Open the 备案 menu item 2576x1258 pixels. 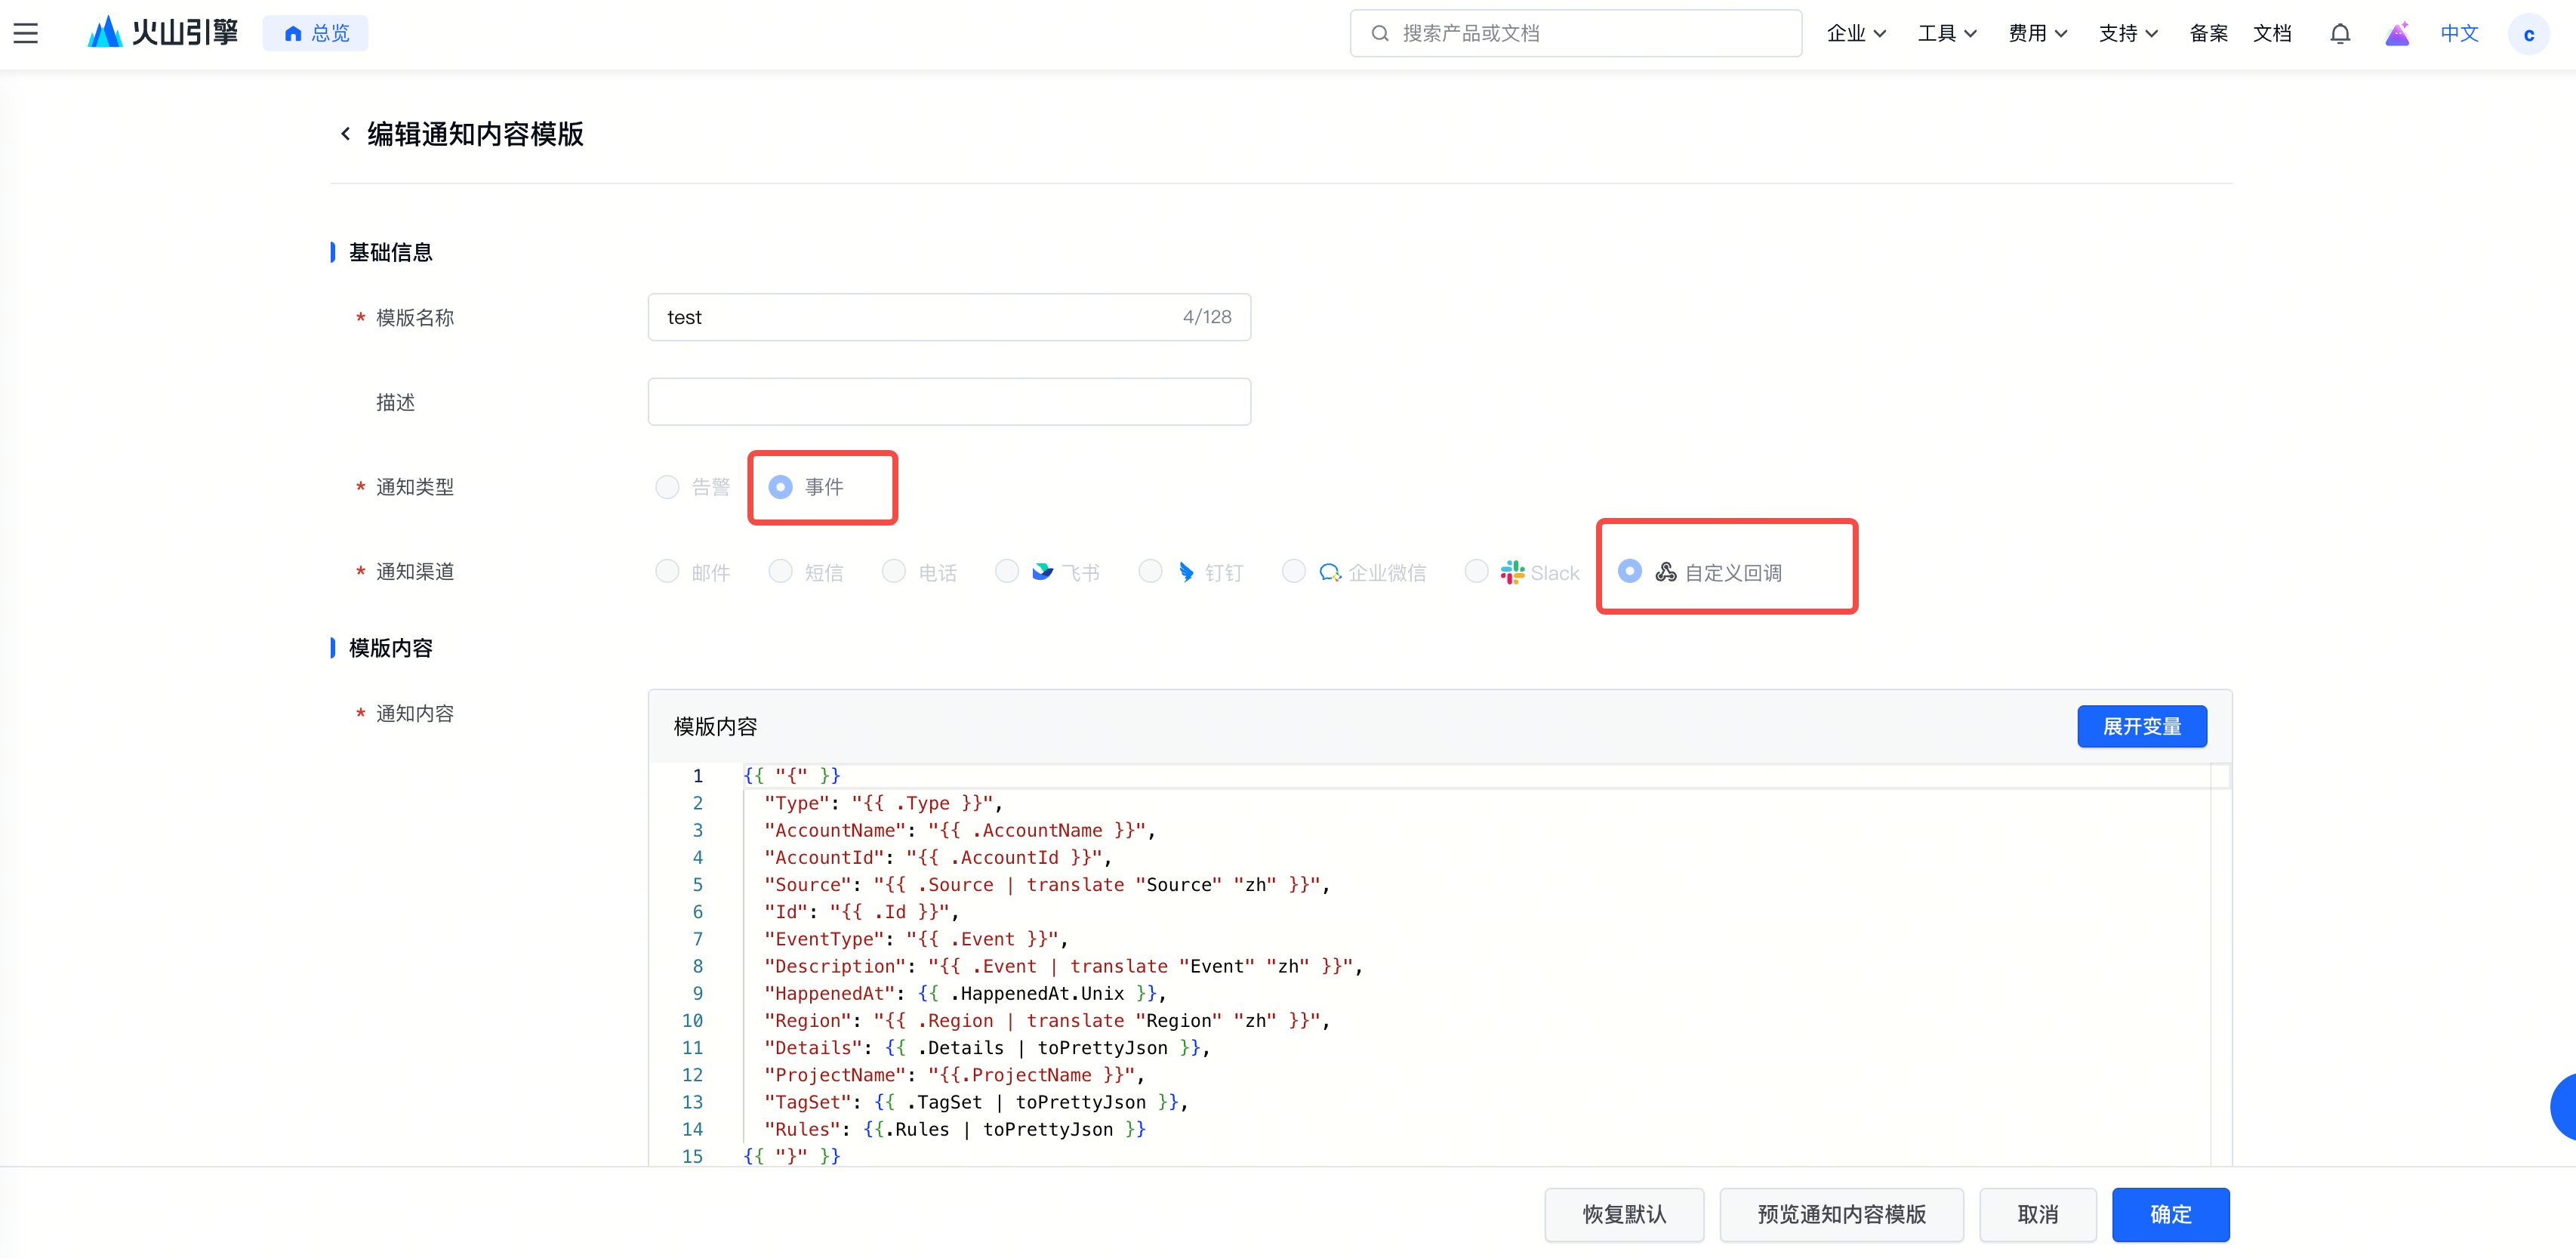click(x=2208, y=34)
